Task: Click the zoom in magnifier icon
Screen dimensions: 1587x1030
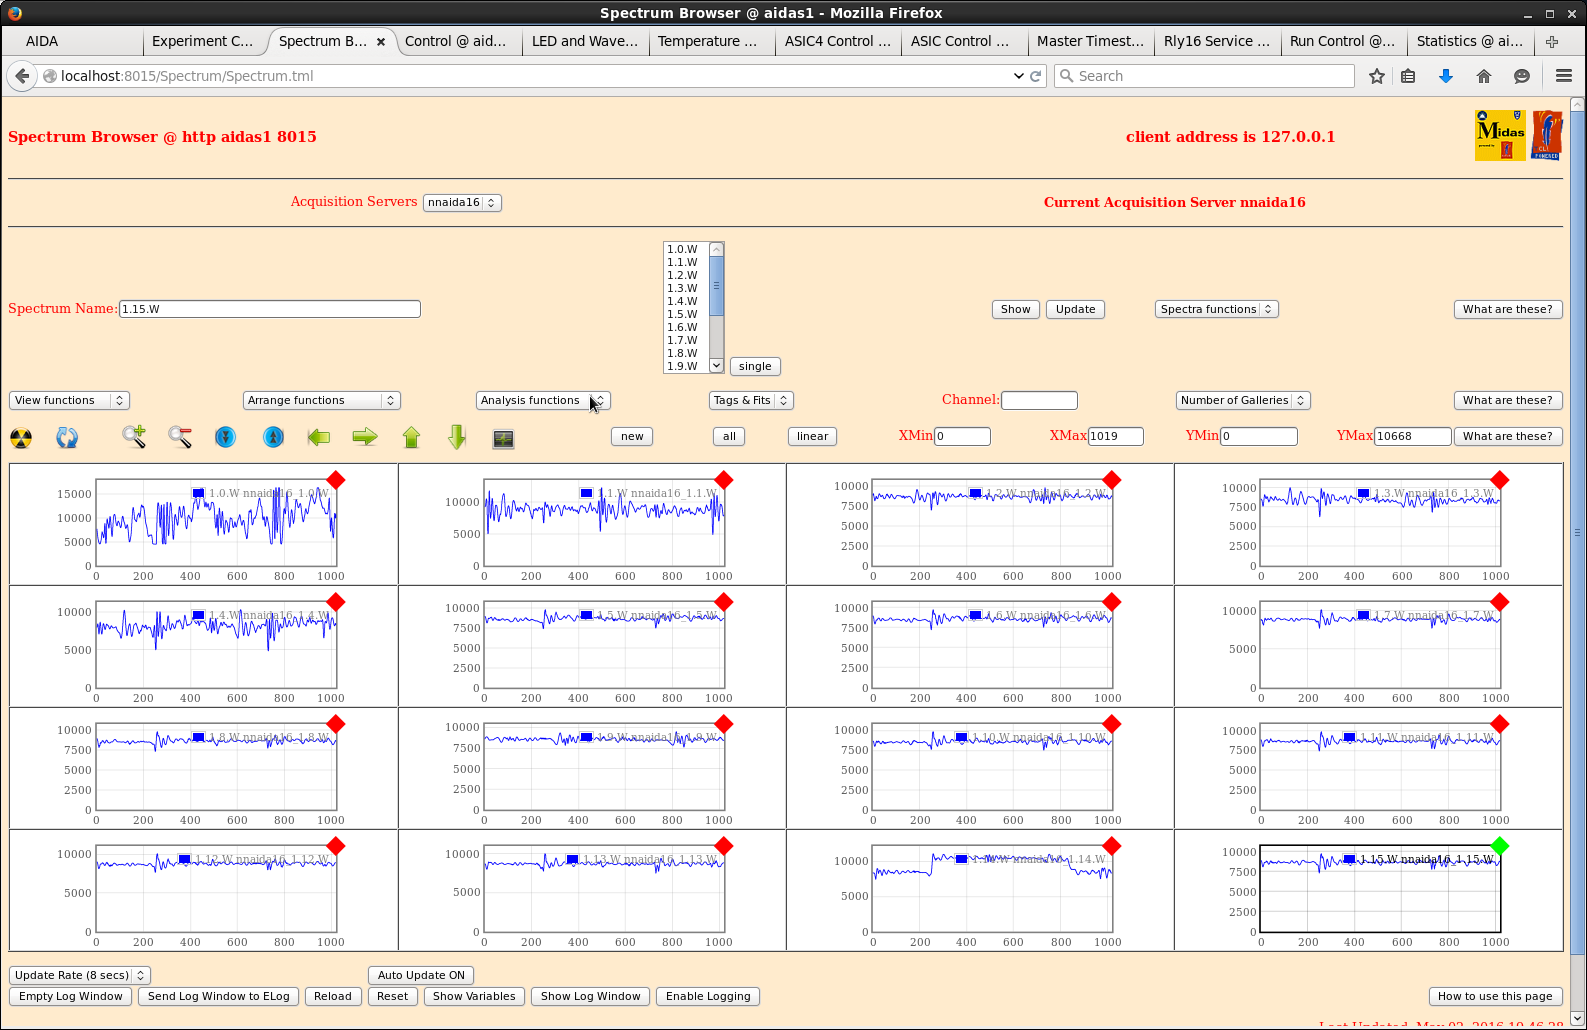Action: [x=134, y=437]
